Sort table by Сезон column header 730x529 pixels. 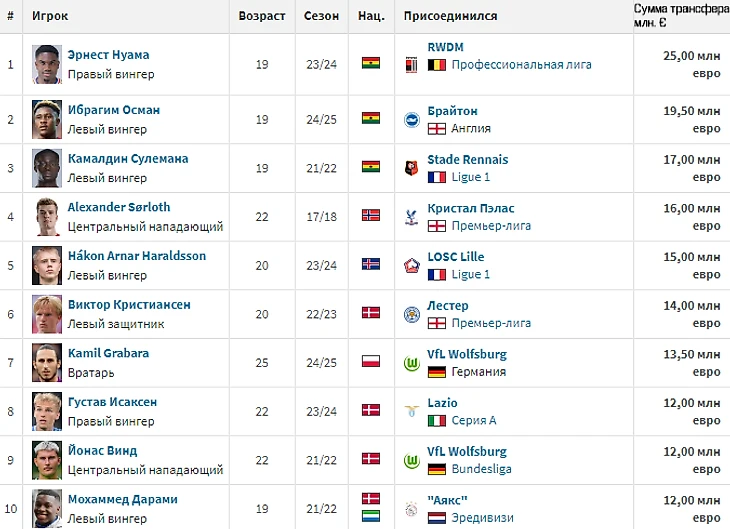322,16
